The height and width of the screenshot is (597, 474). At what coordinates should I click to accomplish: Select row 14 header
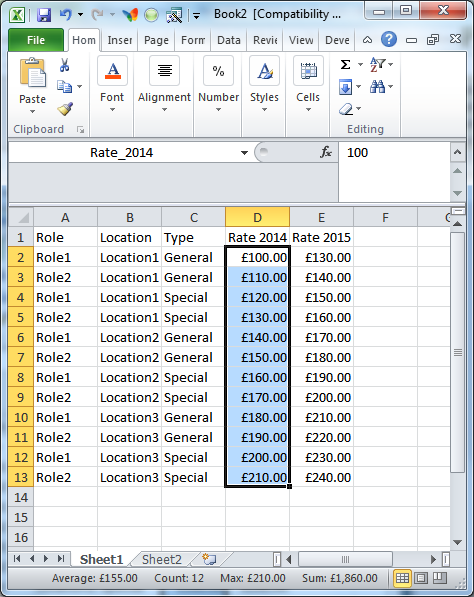[x=21, y=497]
